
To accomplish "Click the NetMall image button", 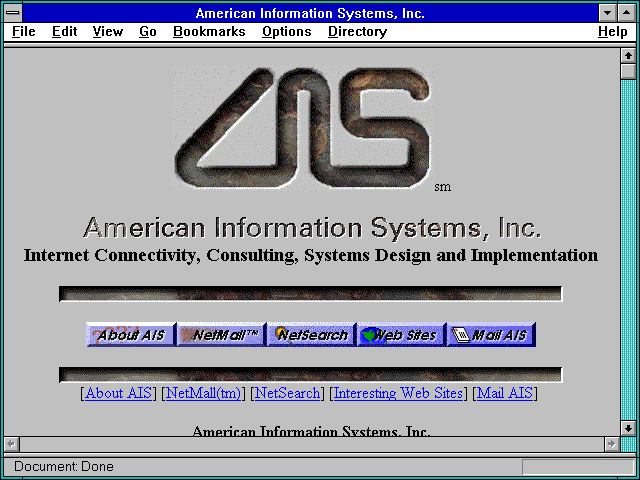I will pyautogui.click(x=221, y=335).
